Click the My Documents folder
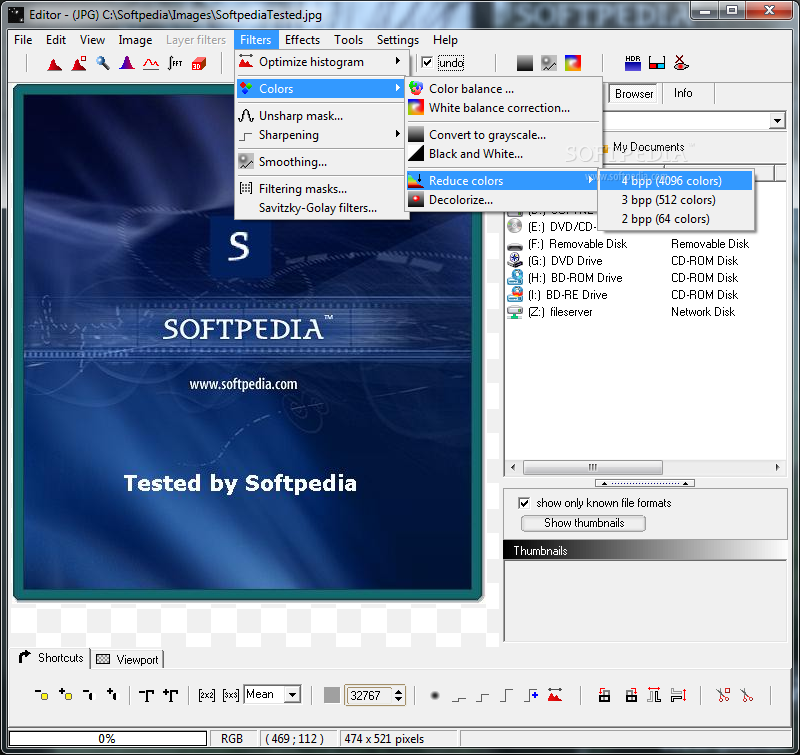The height and width of the screenshot is (755, 800). click(648, 147)
